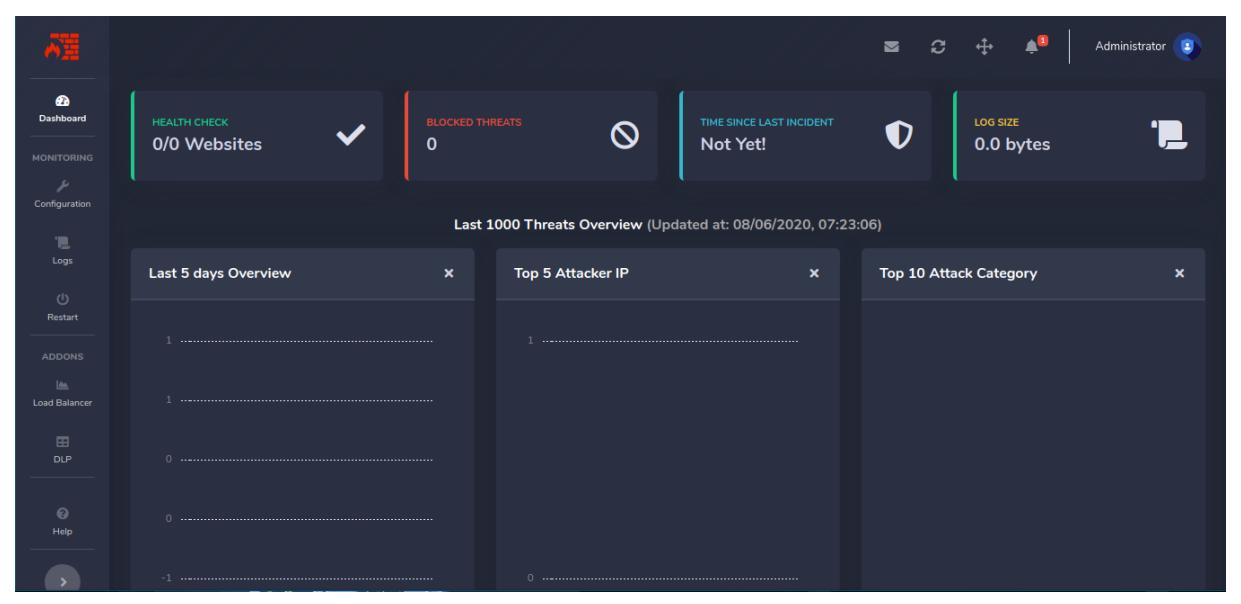Click the Restart power icon
This screenshot has height=604, width=1241.
[62, 299]
